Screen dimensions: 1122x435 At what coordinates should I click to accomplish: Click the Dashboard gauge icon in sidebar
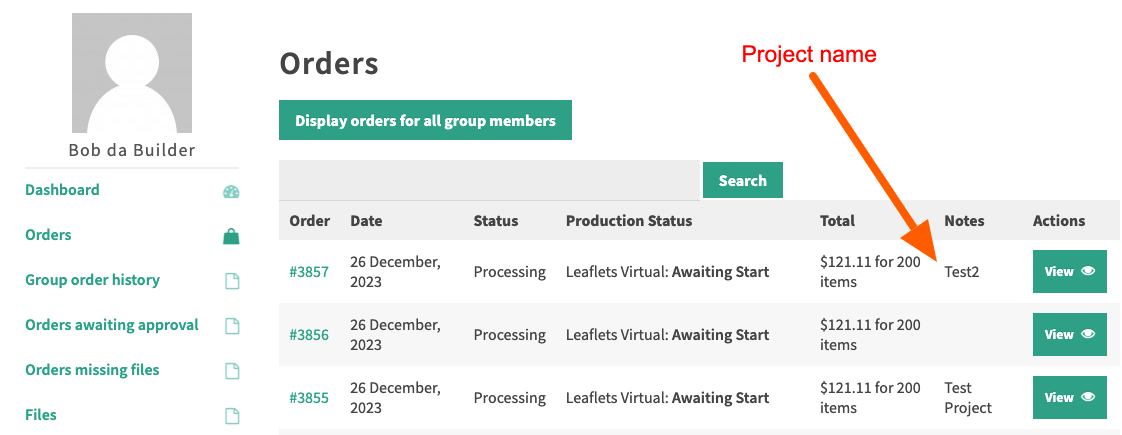[x=231, y=191]
